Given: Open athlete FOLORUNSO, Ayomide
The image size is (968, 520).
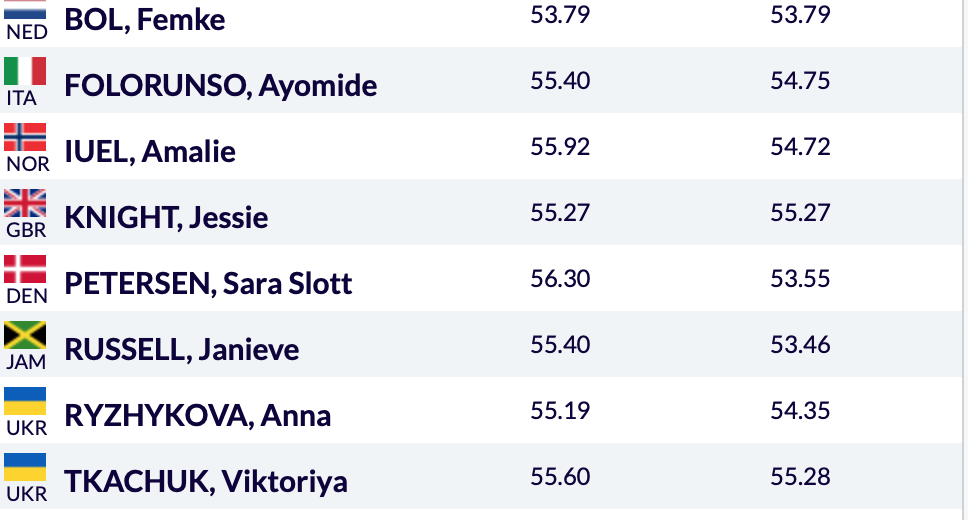Looking at the screenshot, I should tap(220, 85).
